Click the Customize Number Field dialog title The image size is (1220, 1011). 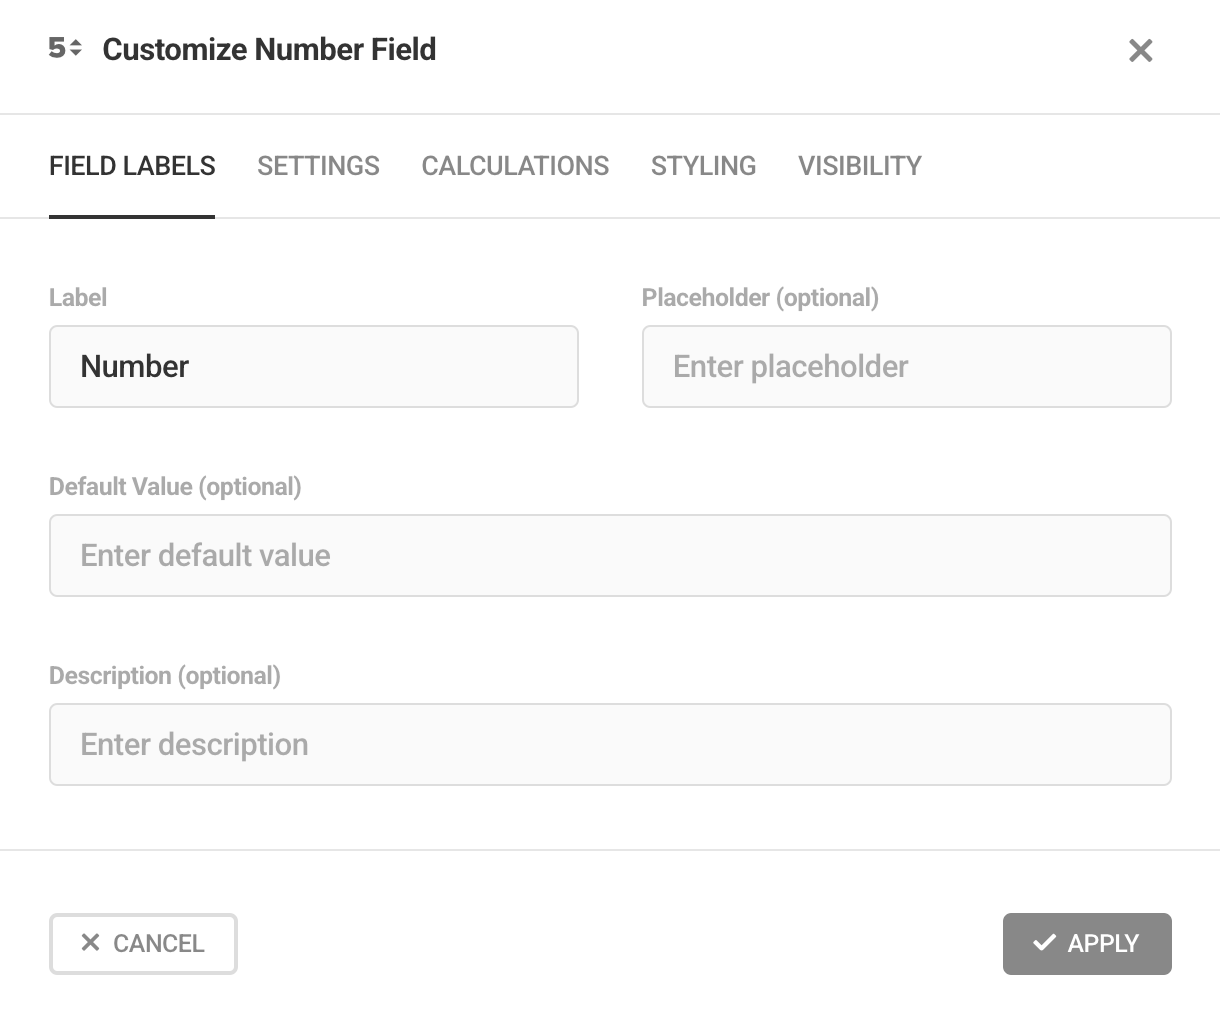point(269,49)
